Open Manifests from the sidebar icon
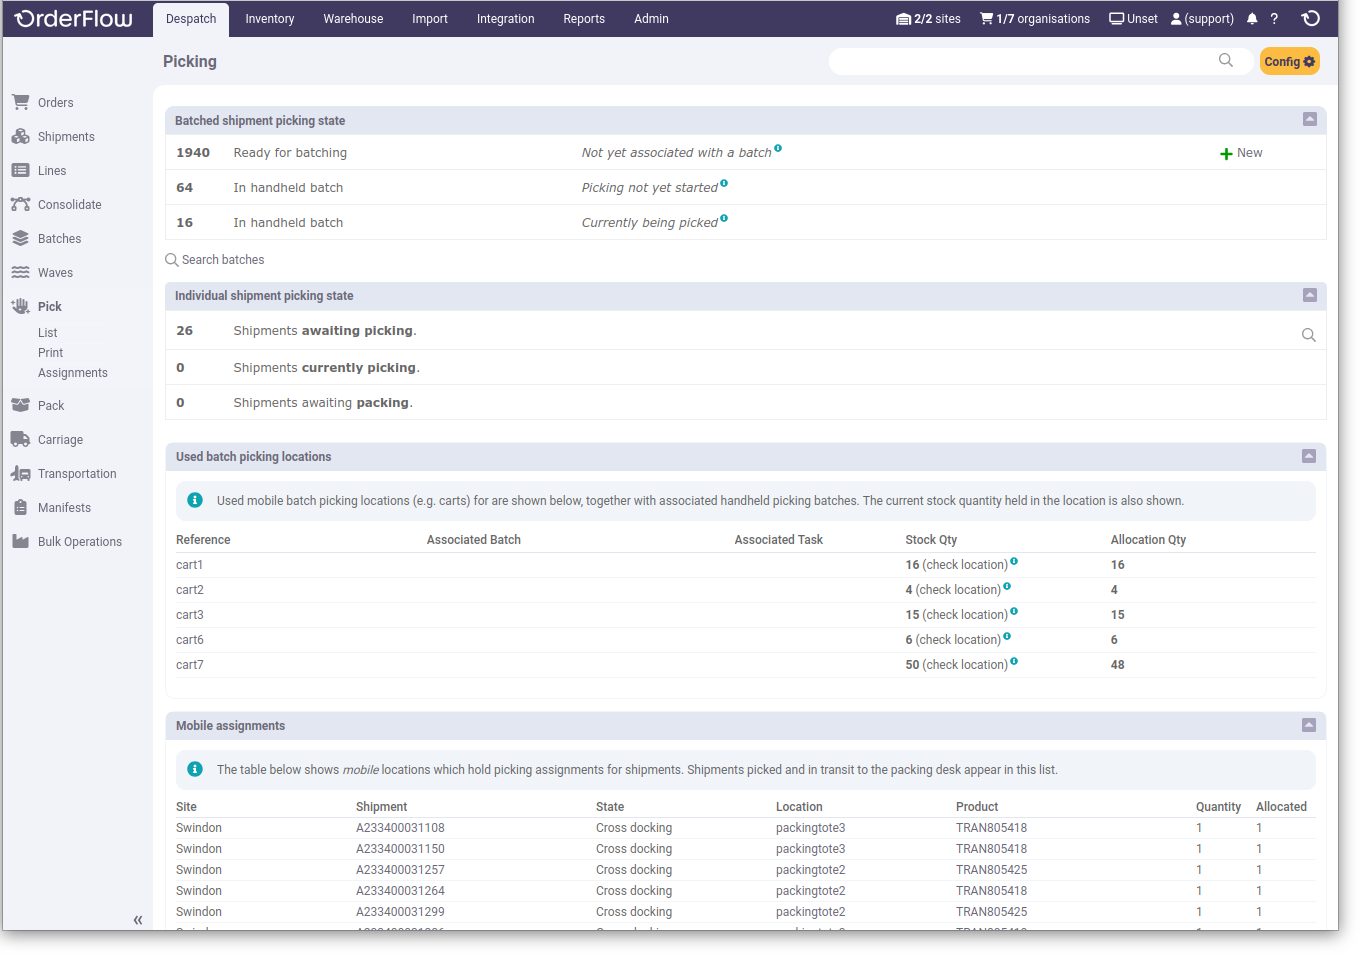 [21, 507]
